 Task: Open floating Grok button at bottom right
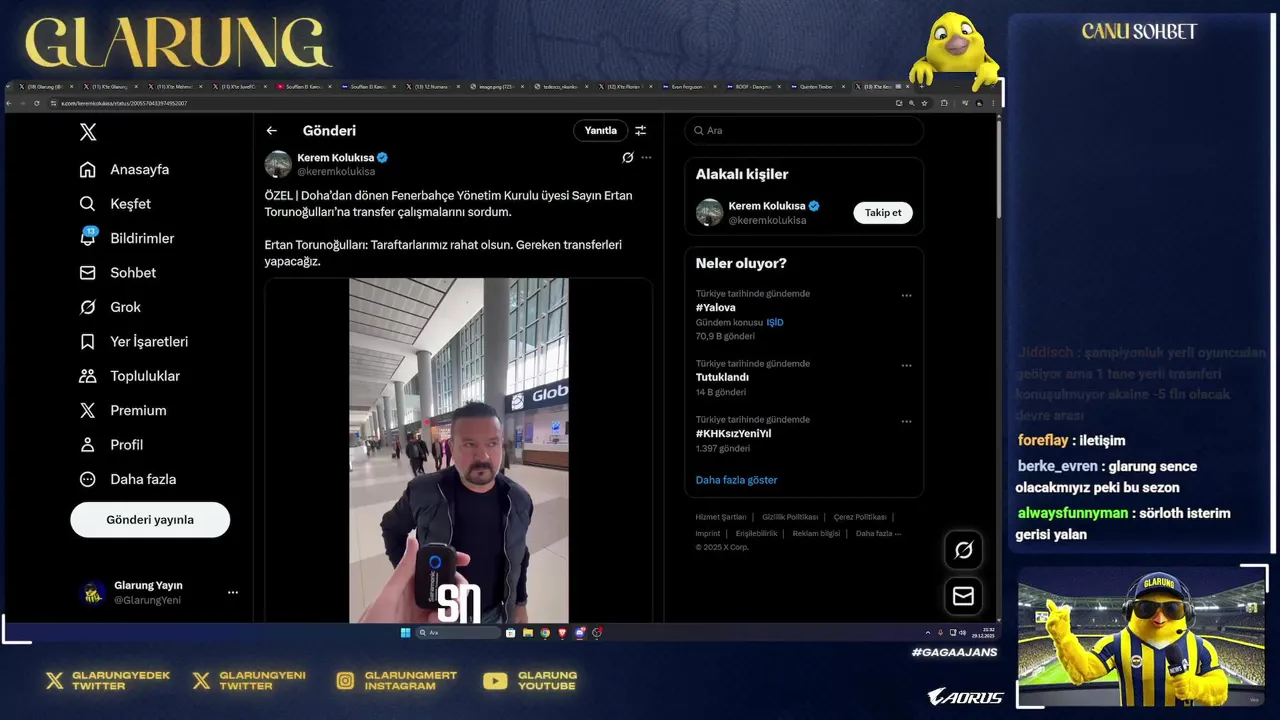pyautogui.click(x=964, y=550)
